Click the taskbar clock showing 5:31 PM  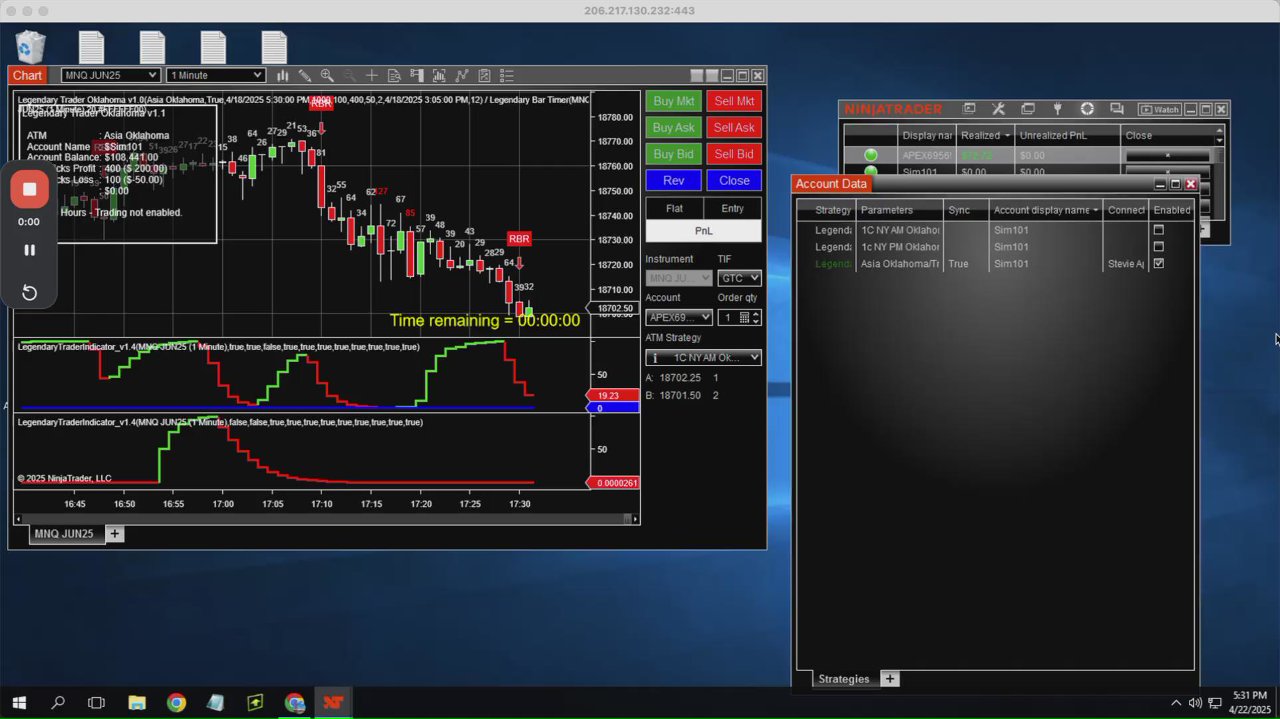pos(1250,702)
